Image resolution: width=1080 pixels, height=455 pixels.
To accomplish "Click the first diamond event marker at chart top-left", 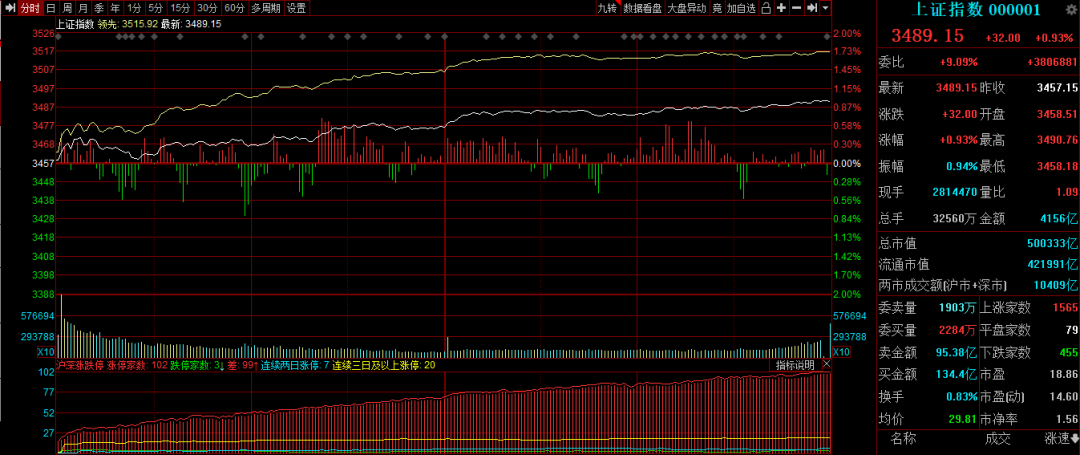I will pyautogui.click(x=59, y=36).
